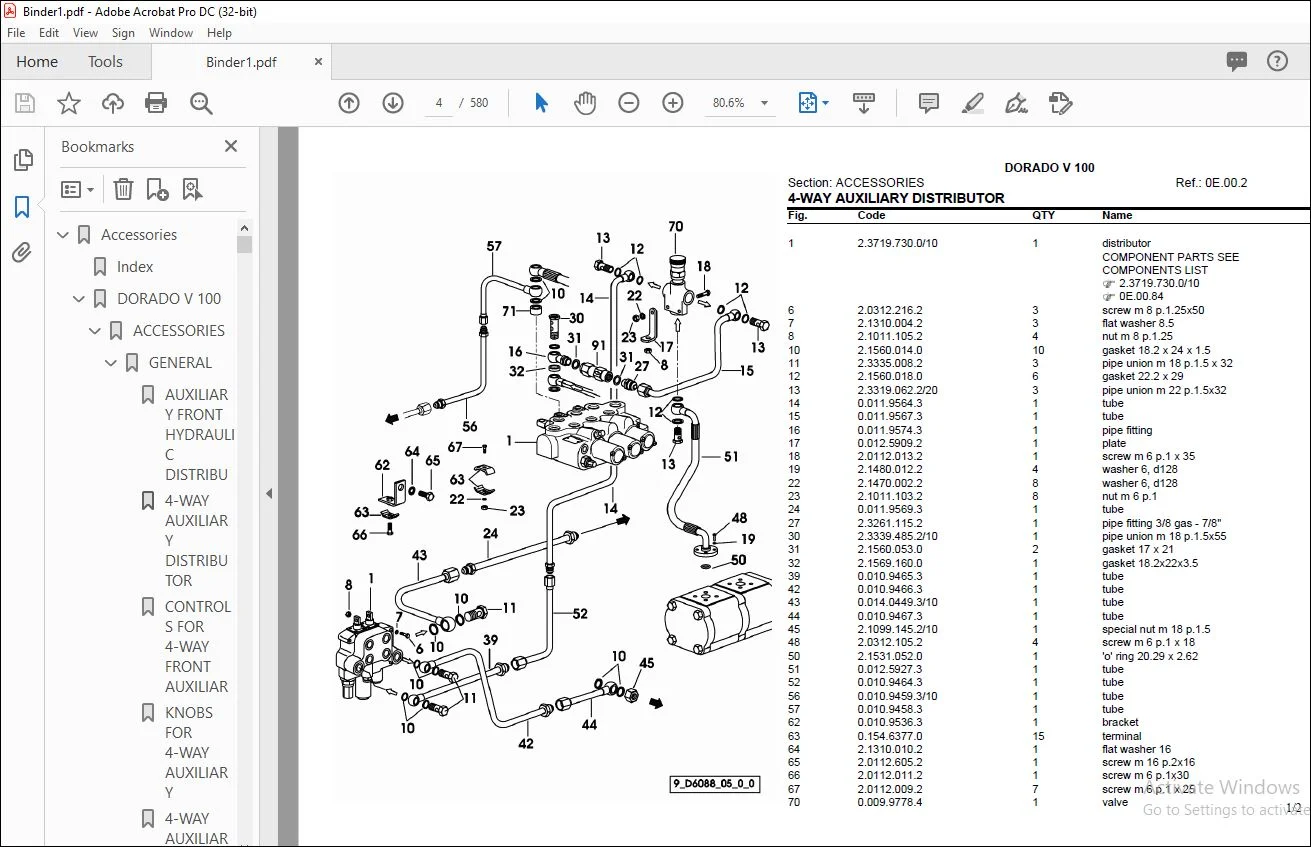Screen dimensions: 1311x847
Task: Find the current bookmark
Action: tap(193, 189)
